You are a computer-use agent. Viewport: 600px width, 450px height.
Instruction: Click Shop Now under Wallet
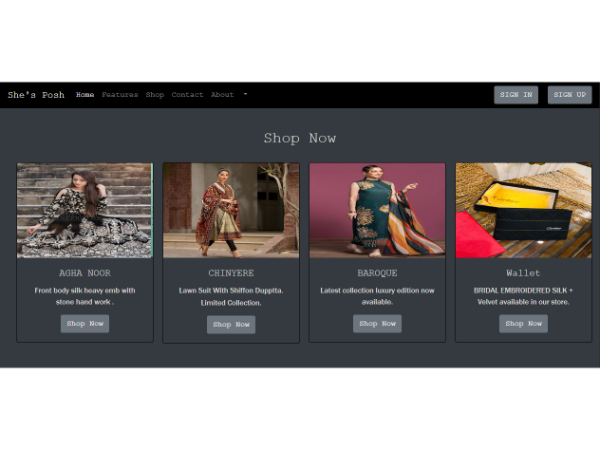tap(523, 324)
